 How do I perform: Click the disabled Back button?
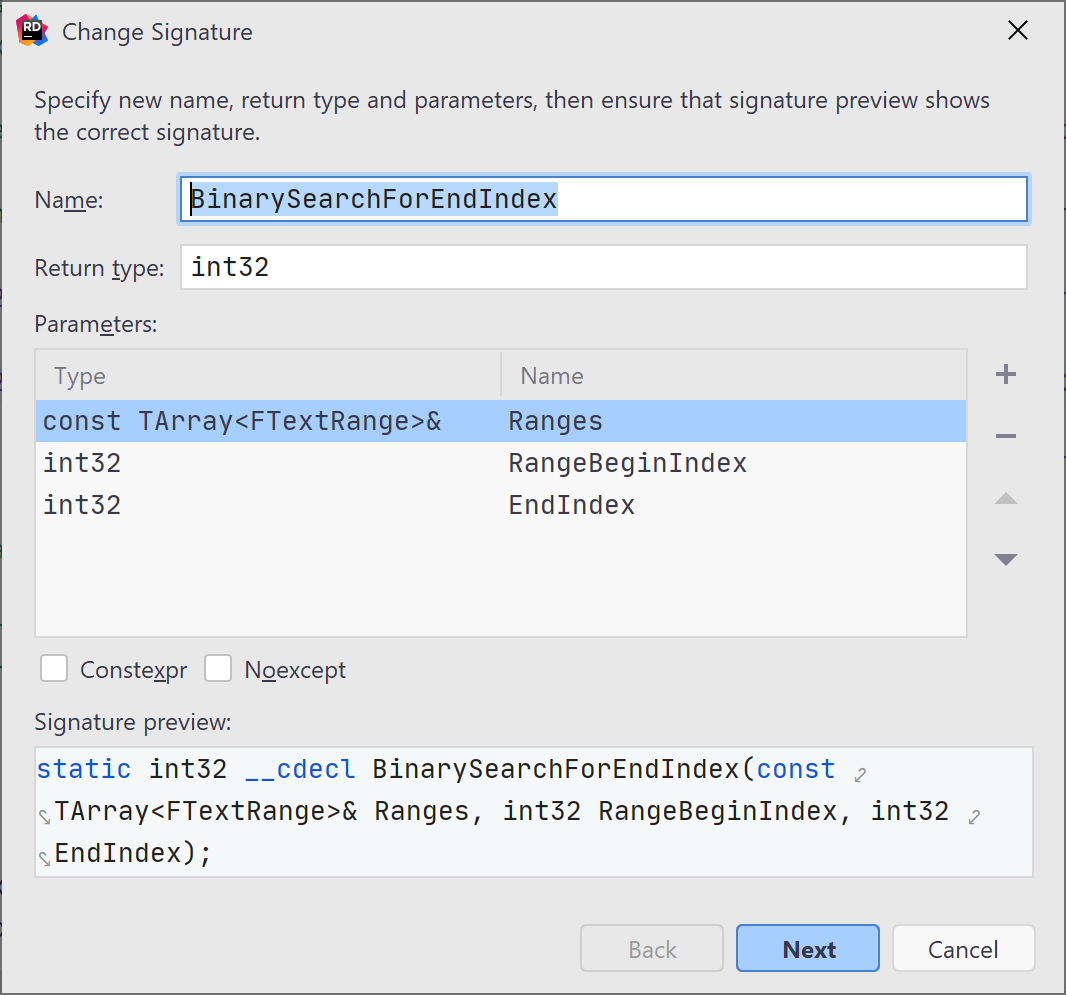[651, 948]
